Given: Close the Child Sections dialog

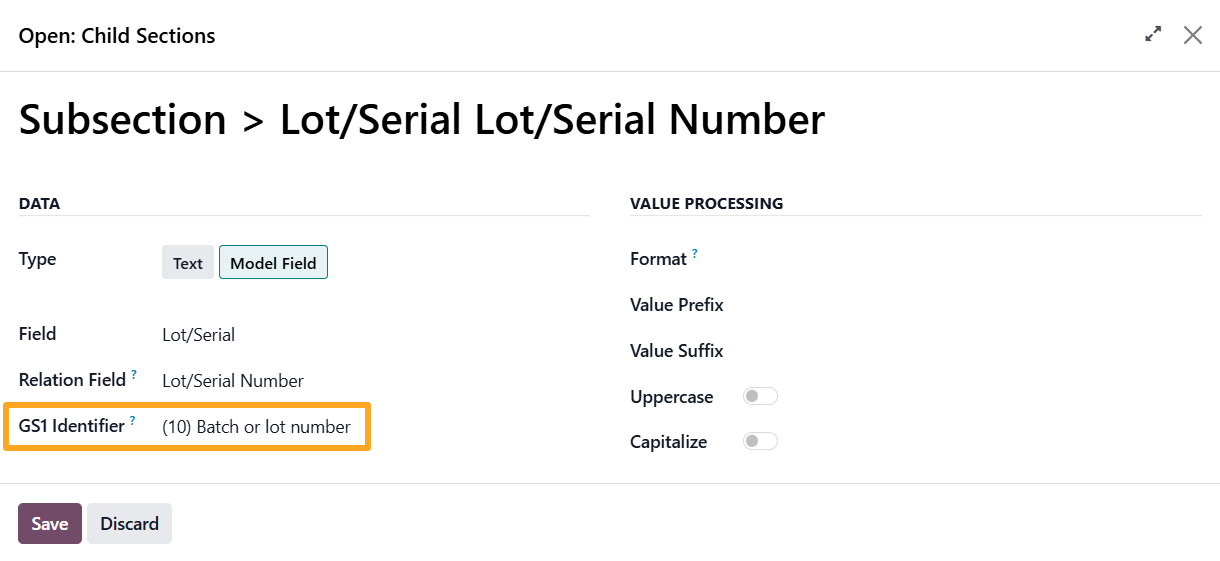Looking at the screenshot, I should [1192, 35].
